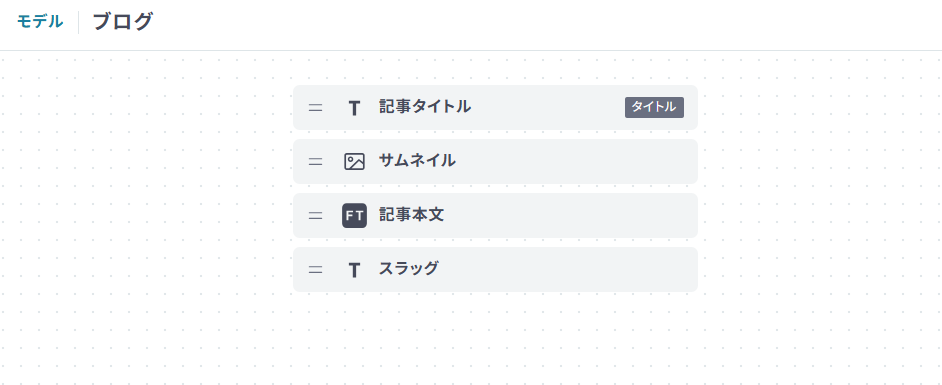Grab the drag handle of 記事タイトル field
Image resolution: width=942 pixels, height=385 pixels.
(x=315, y=108)
